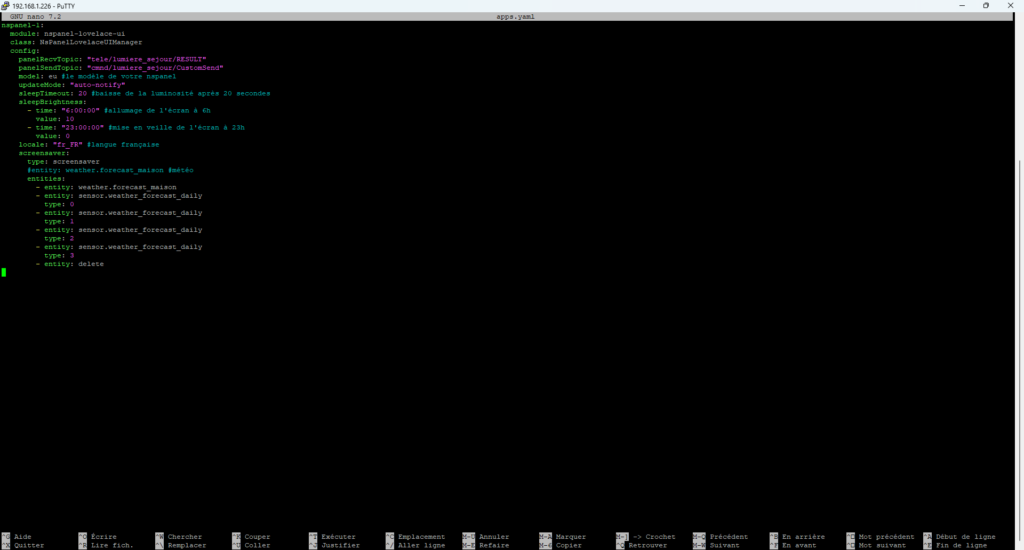
Task: Click the 'type: 1' line
Action: tap(59, 220)
